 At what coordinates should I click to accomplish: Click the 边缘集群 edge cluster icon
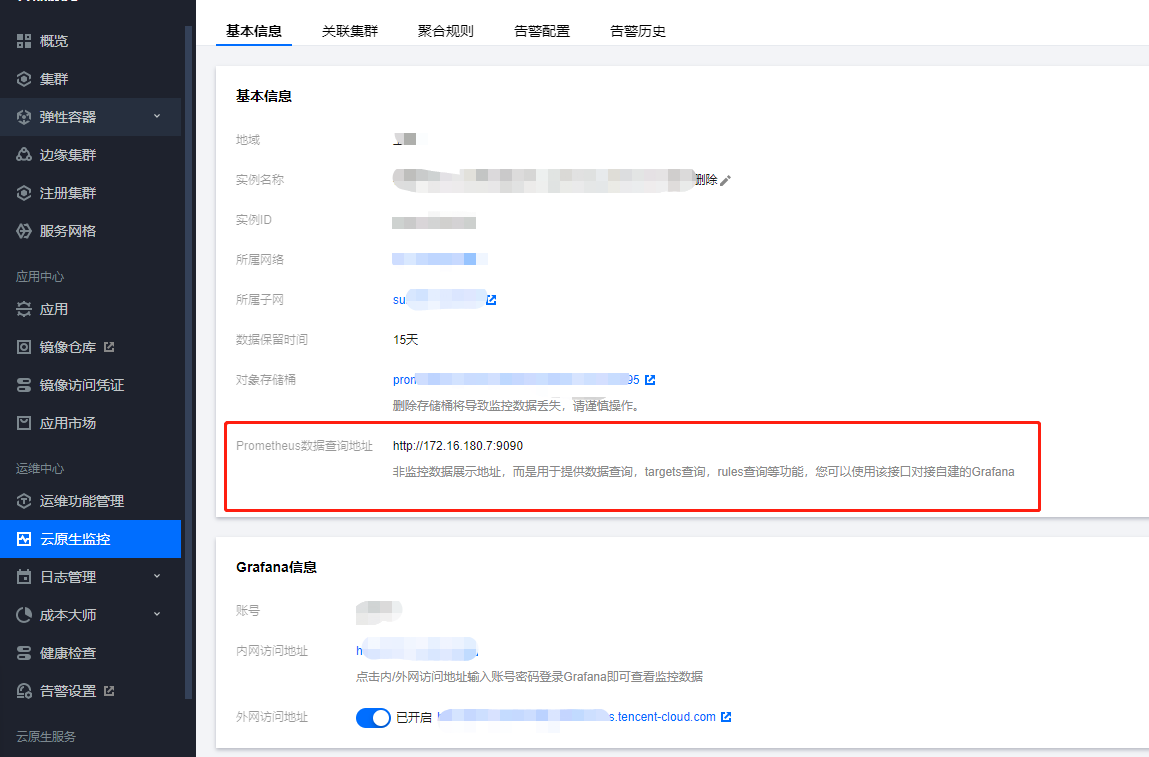tap(24, 155)
